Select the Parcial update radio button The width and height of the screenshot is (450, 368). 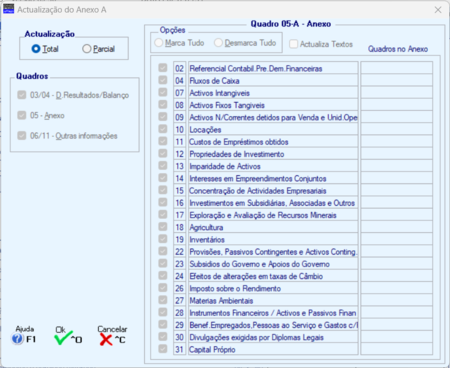click(x=87, y=49)
